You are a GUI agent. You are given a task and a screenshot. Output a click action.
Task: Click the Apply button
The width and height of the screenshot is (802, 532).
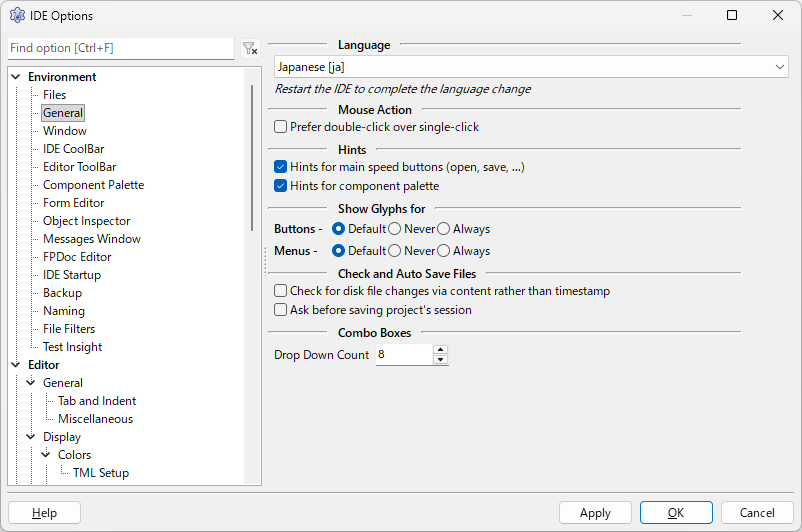tap(595, 513)
